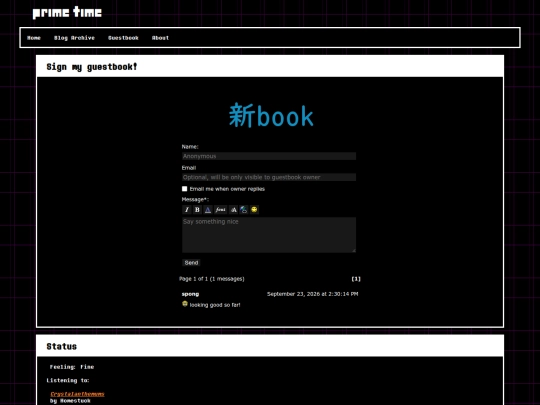Insert a link with the globe icon
Screen dimensions: 540x405
tap(243, 210)
